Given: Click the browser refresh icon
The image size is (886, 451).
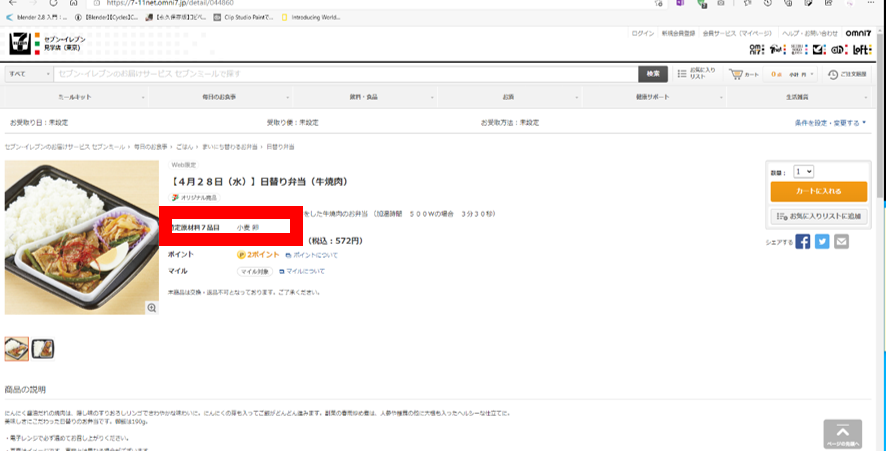Looking at the screenshot, I should [53, 3].
